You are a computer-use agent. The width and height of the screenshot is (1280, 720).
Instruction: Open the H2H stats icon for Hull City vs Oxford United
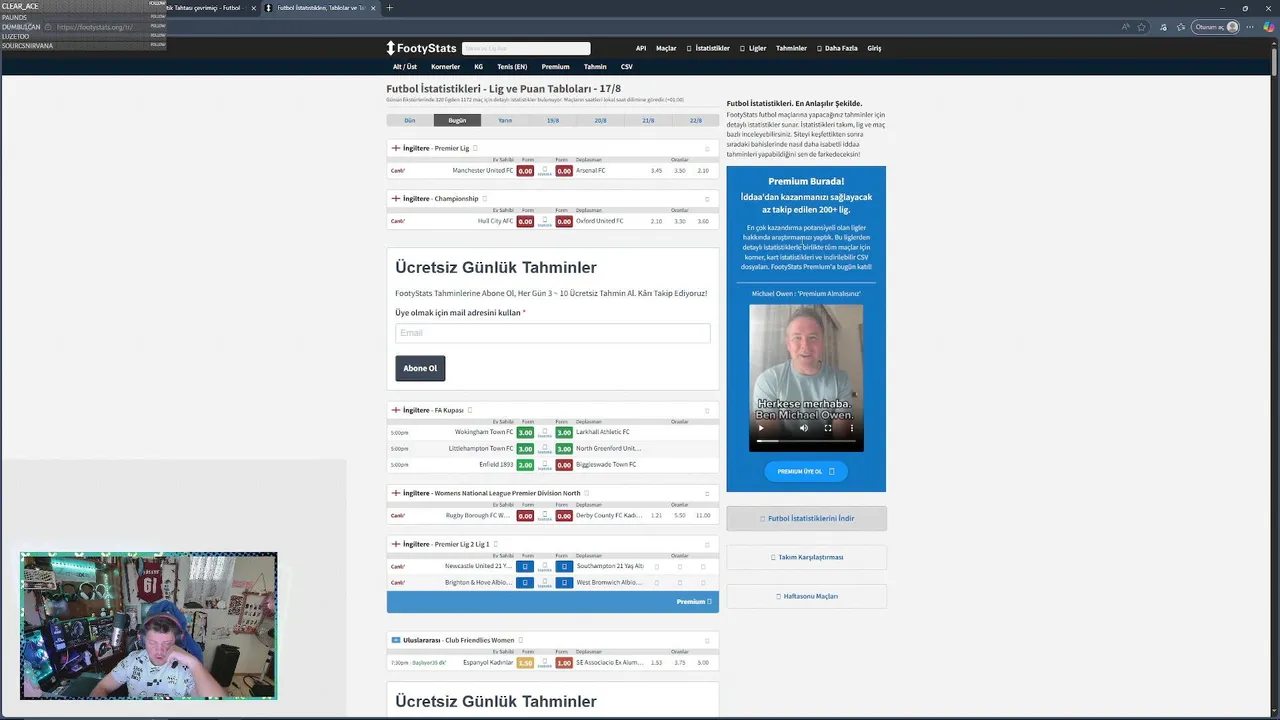pos(544,221)
